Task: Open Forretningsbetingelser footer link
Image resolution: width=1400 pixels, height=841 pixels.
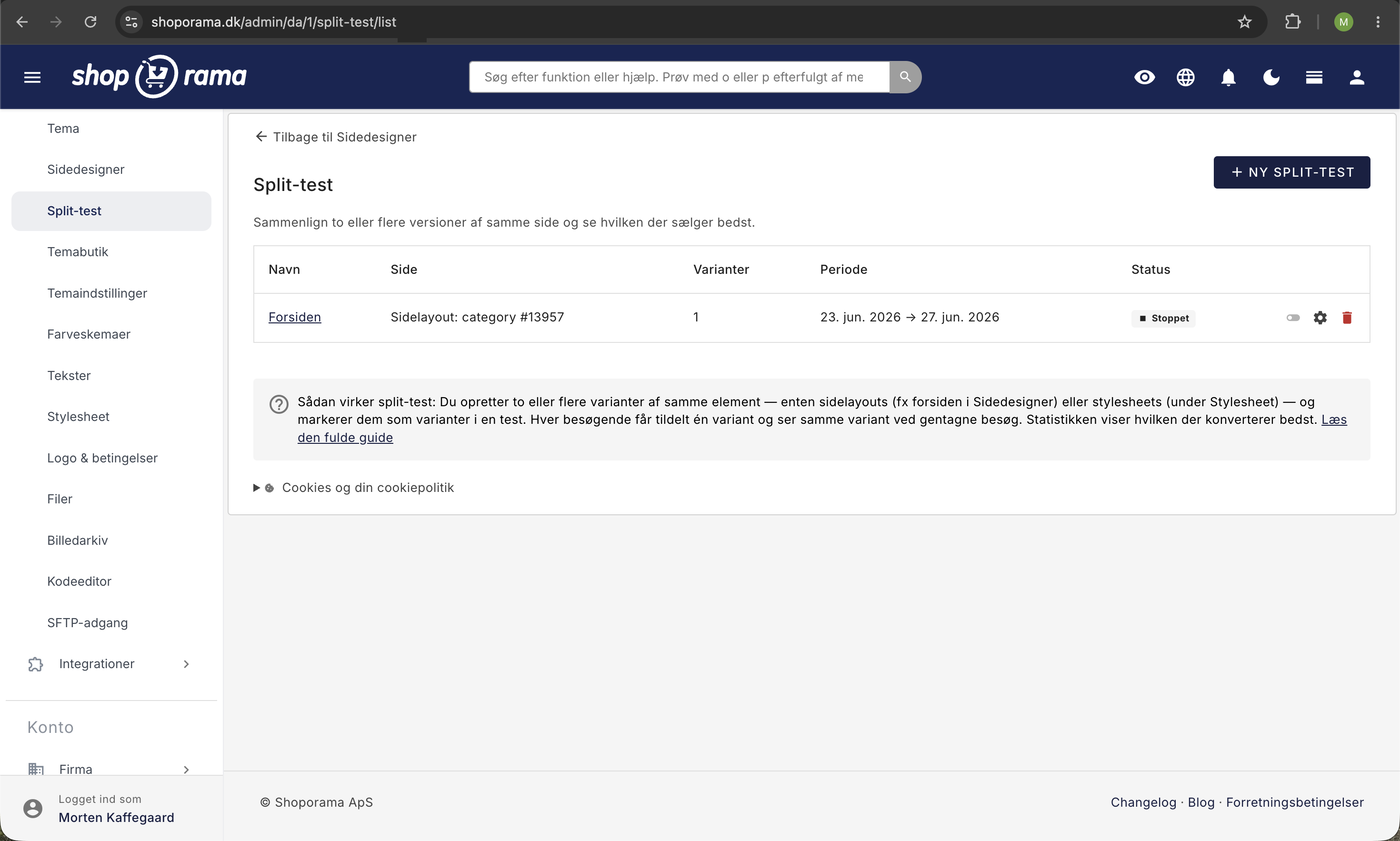Action: coord(1295,802)
